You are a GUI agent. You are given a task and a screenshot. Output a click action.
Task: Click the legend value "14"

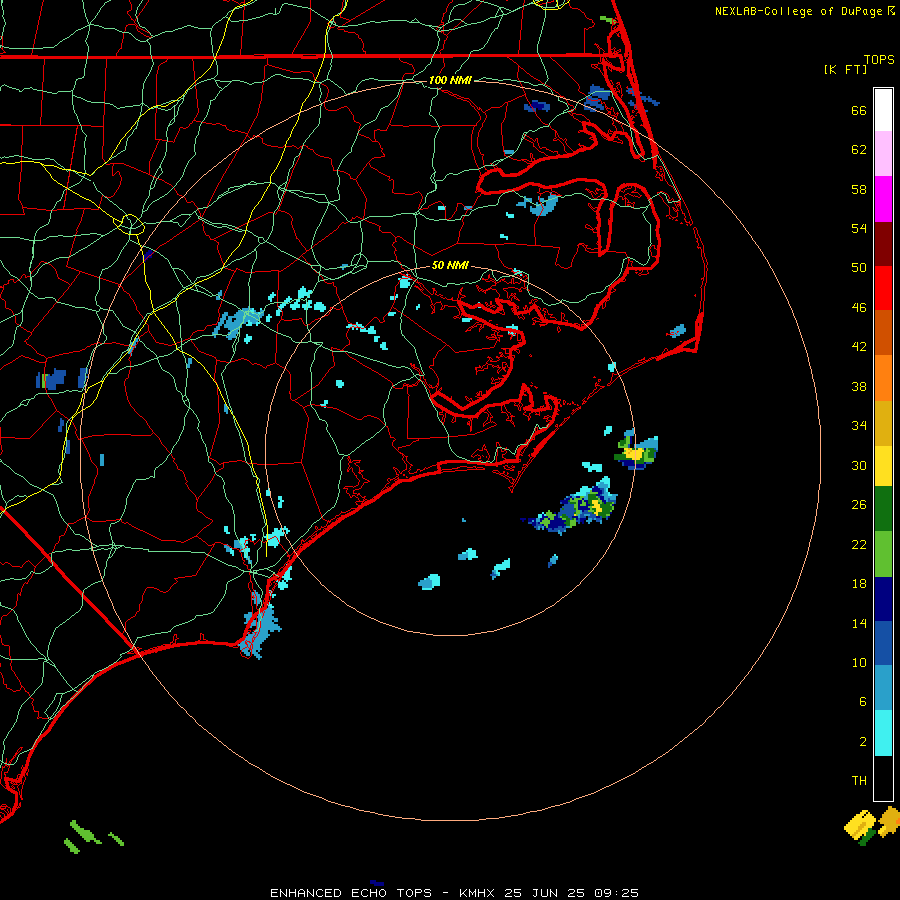(x=859, y=623)
